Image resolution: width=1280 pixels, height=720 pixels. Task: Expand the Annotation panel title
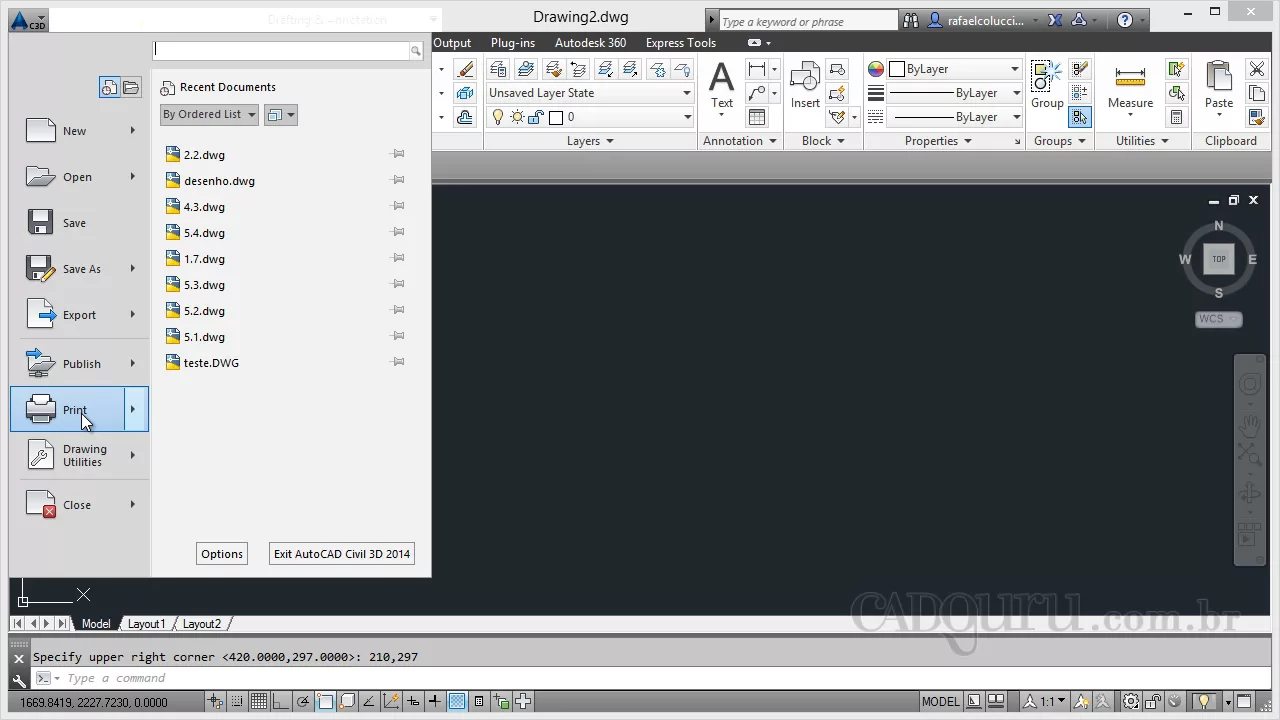740,141
